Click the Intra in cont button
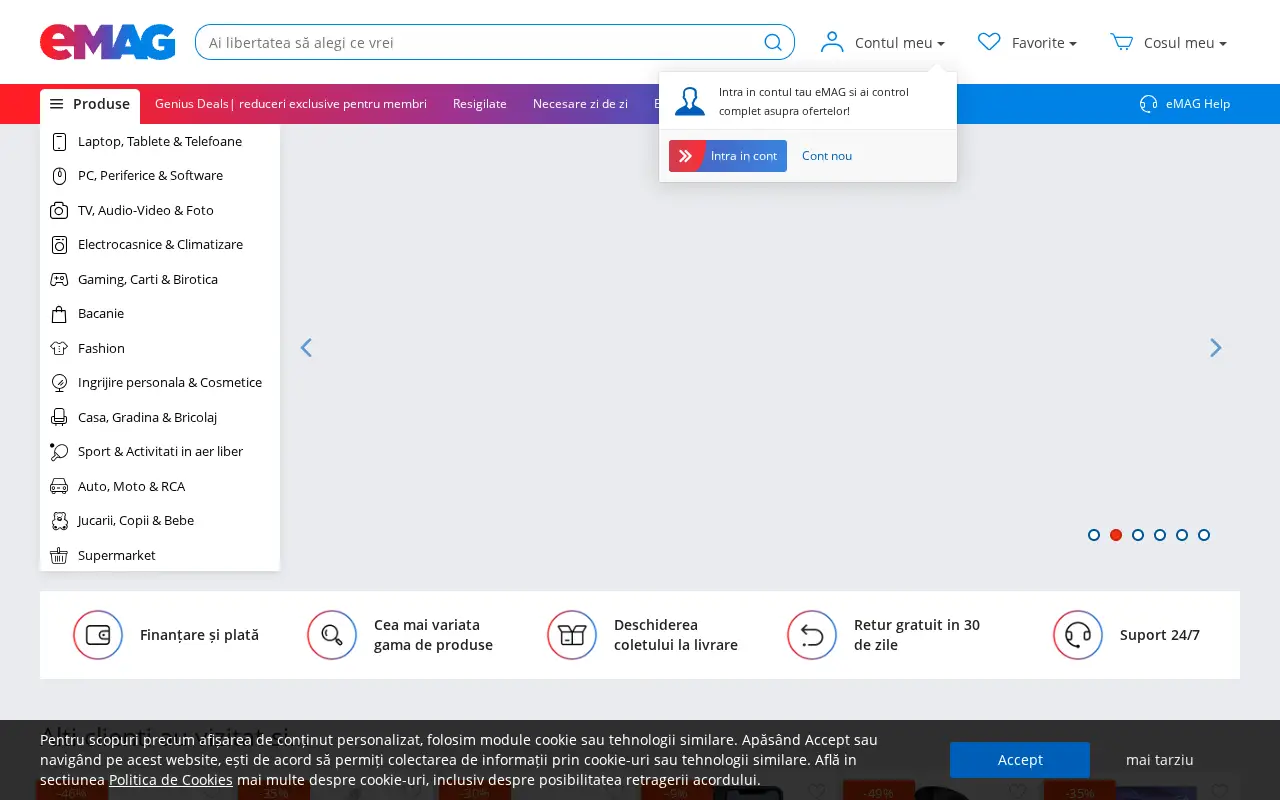This screenshot has width=1280, height=800. pyautogui.click(x=728, y=156)
